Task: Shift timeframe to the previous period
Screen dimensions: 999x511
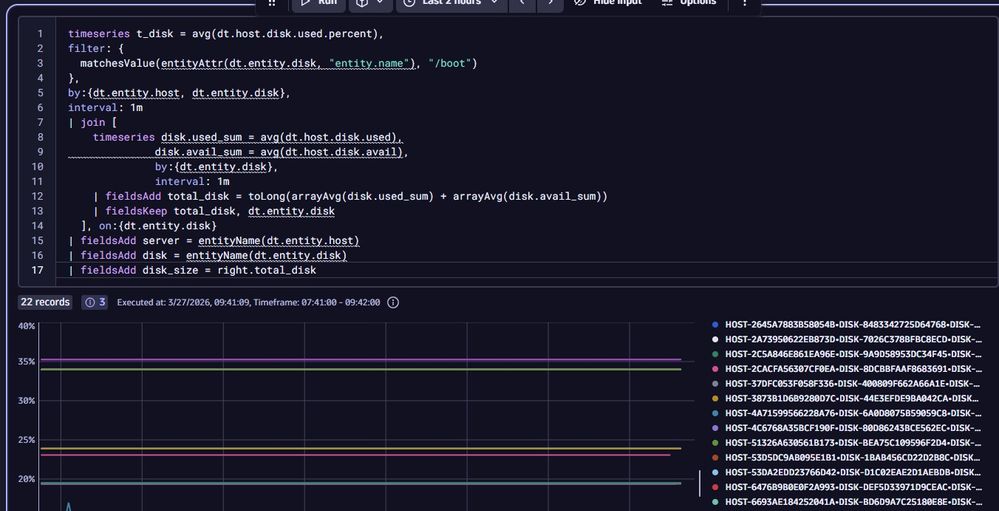Action: coord(522,4)
